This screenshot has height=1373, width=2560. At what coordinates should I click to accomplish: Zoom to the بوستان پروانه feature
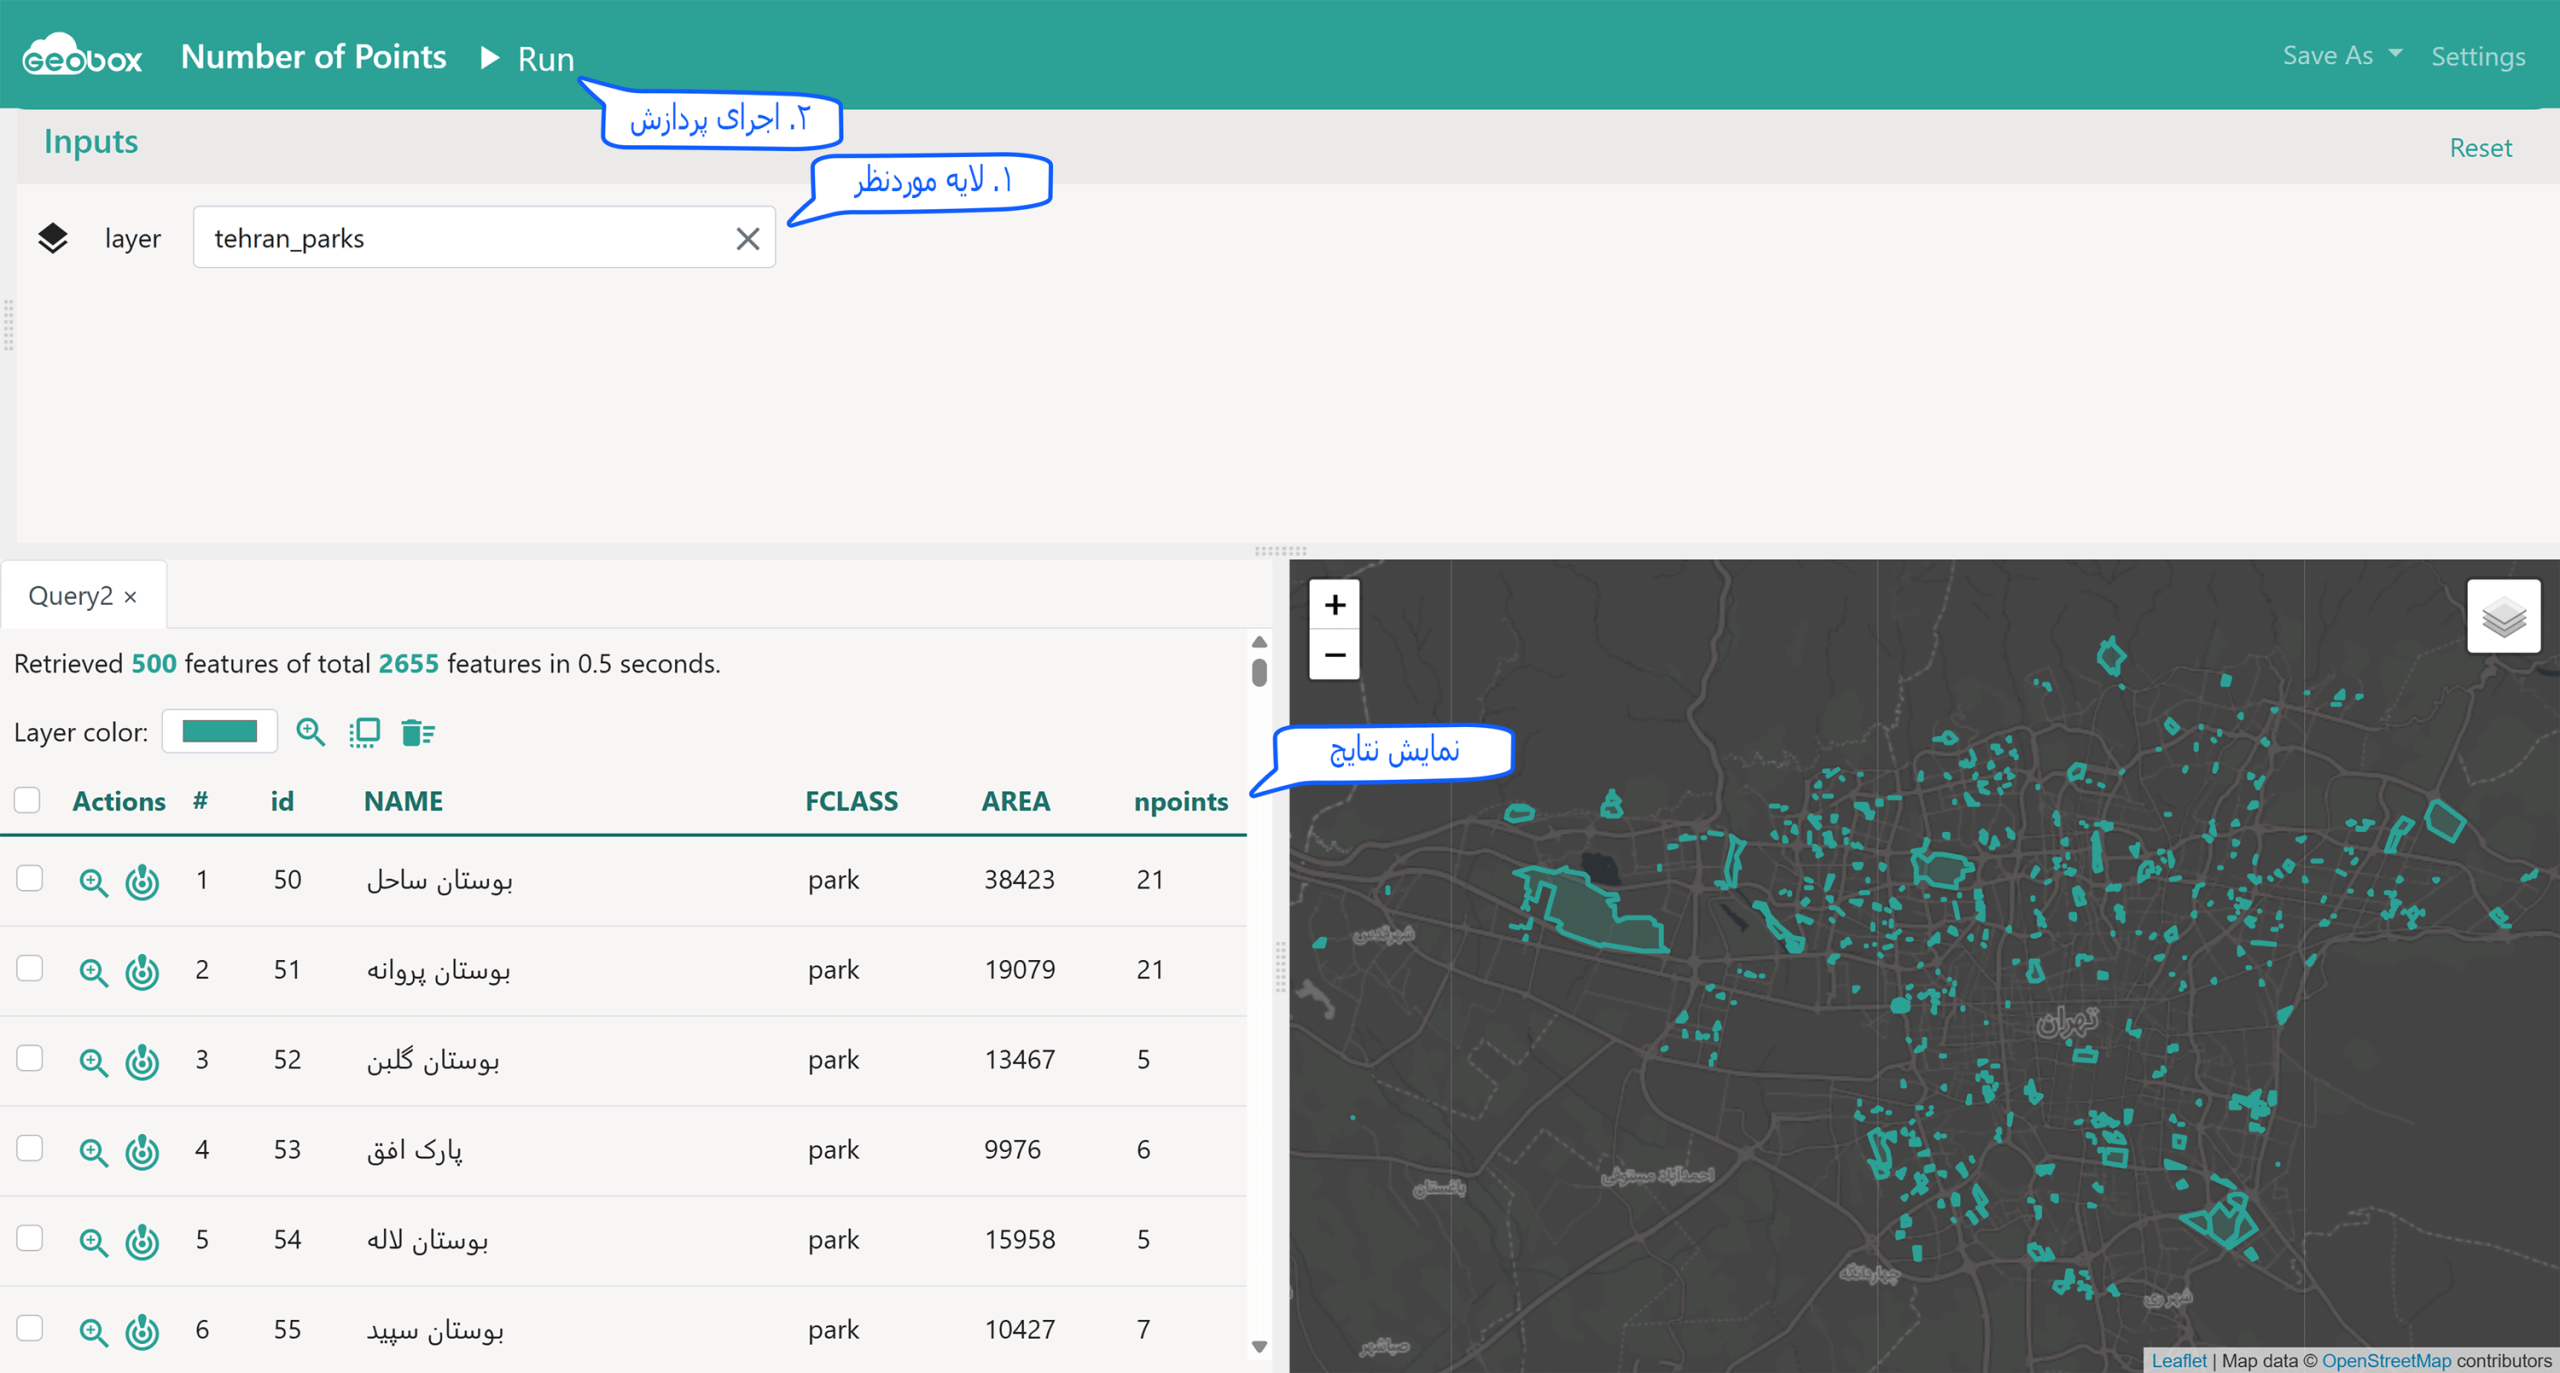tap(93, 971)
